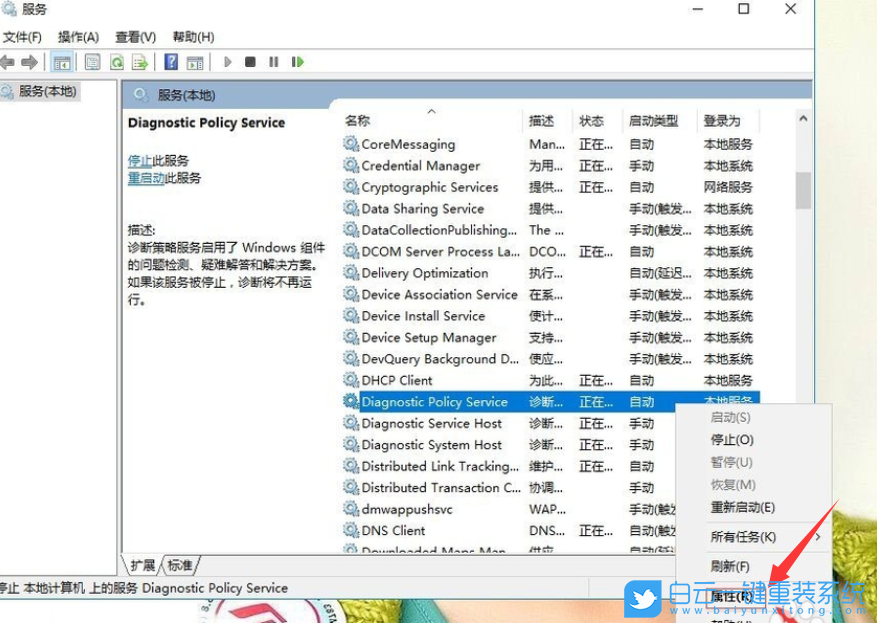Open the 查看(V) menu
This screenshot has height=623, width=877.
point(134,36)
